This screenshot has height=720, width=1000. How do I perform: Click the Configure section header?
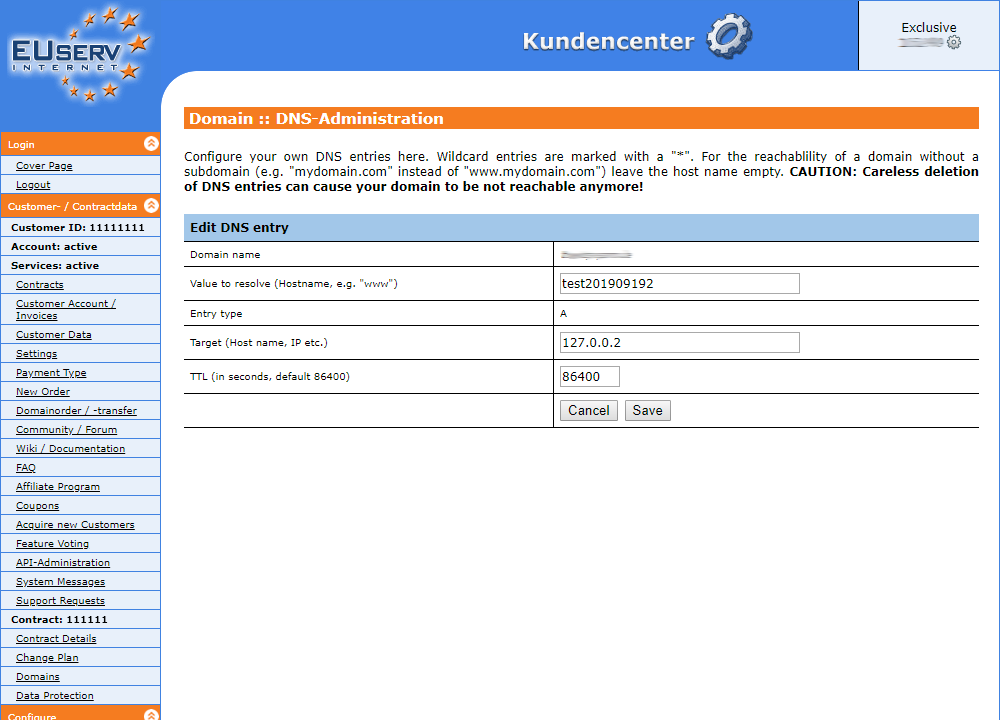pyautogui.click(x=80, y=713)
